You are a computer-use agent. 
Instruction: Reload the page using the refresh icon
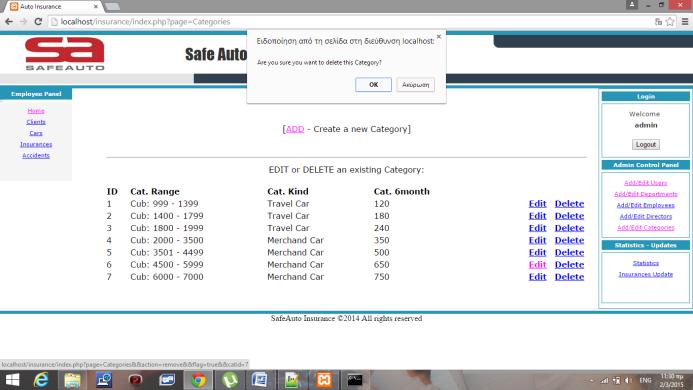pyautogui.click(x=38, y=22)
